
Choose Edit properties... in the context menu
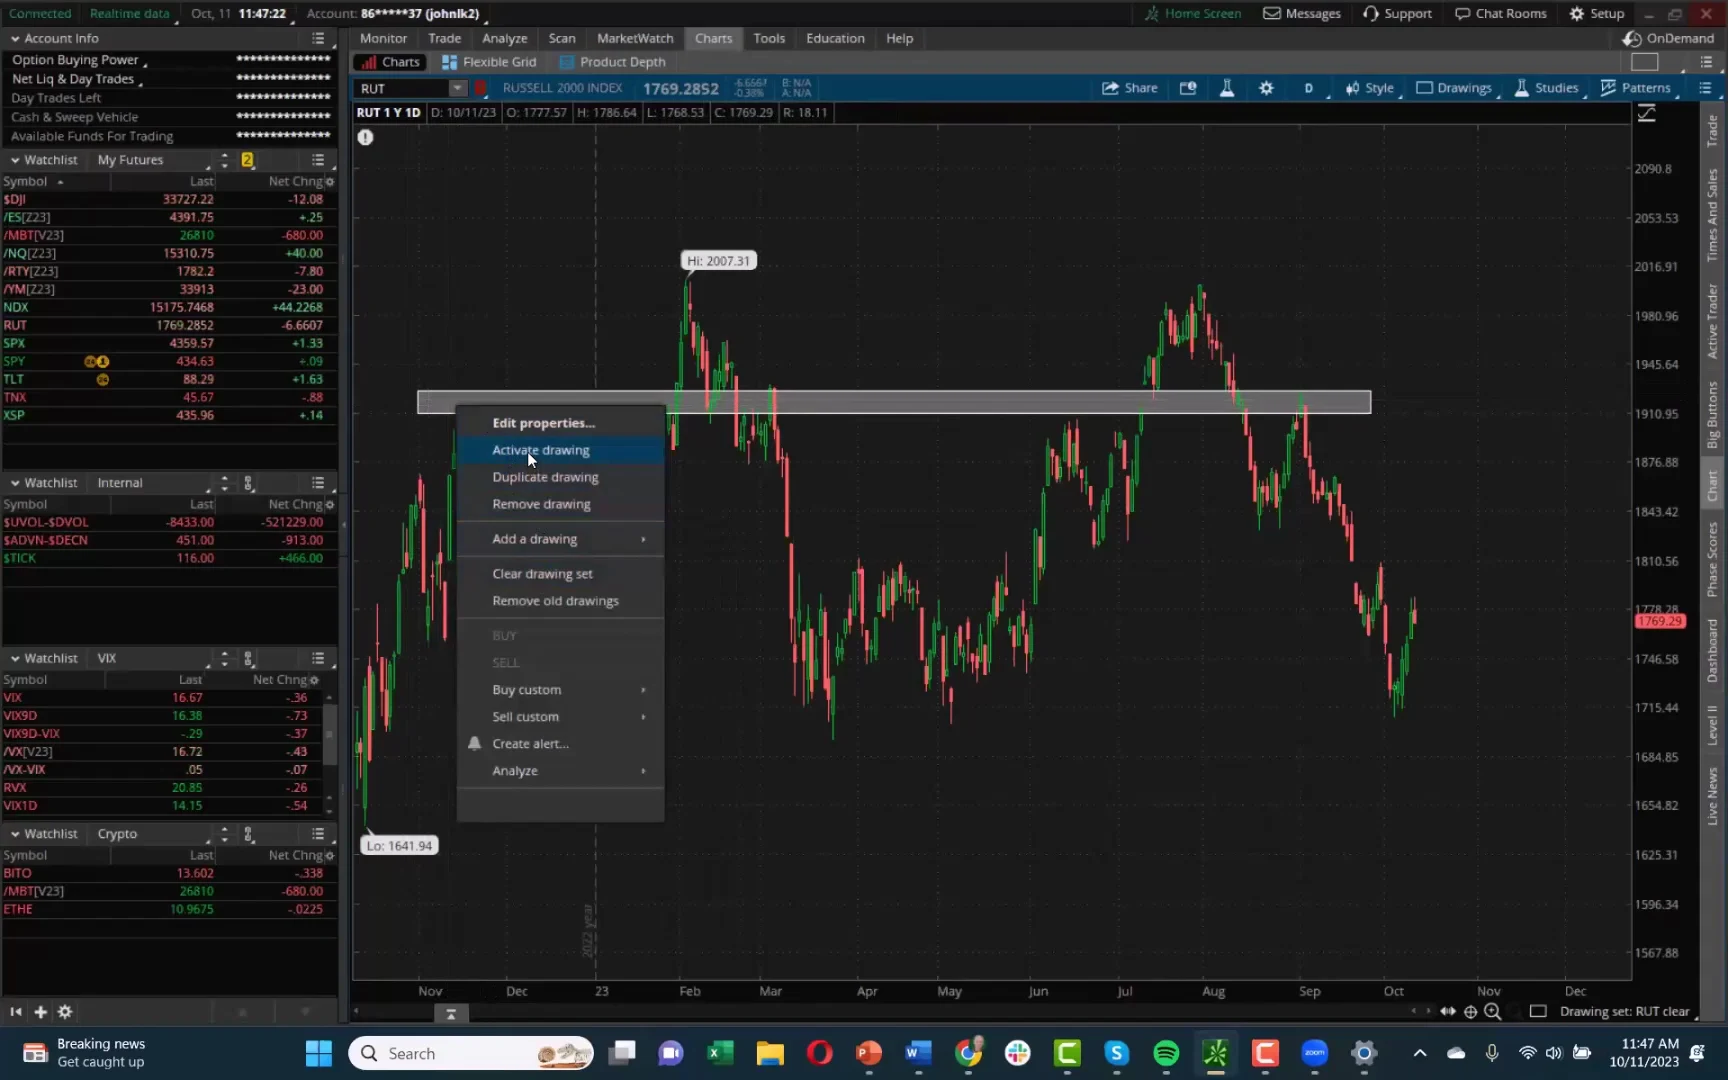click(x=561, y=423)
